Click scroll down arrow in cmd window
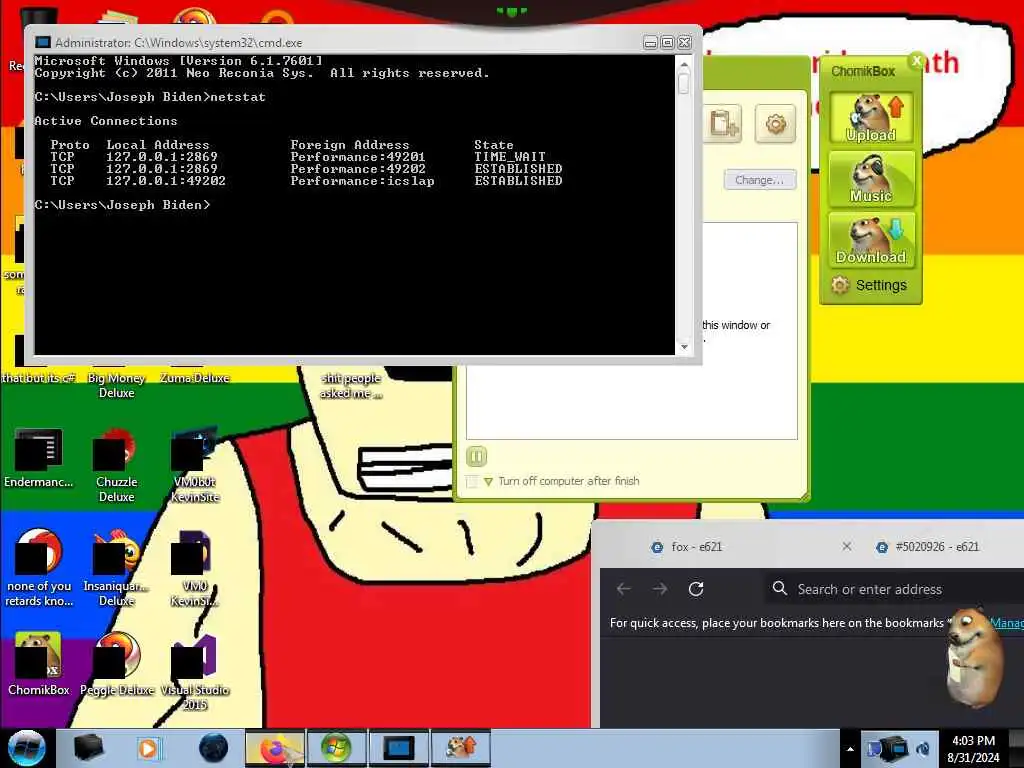 (684, 347)
